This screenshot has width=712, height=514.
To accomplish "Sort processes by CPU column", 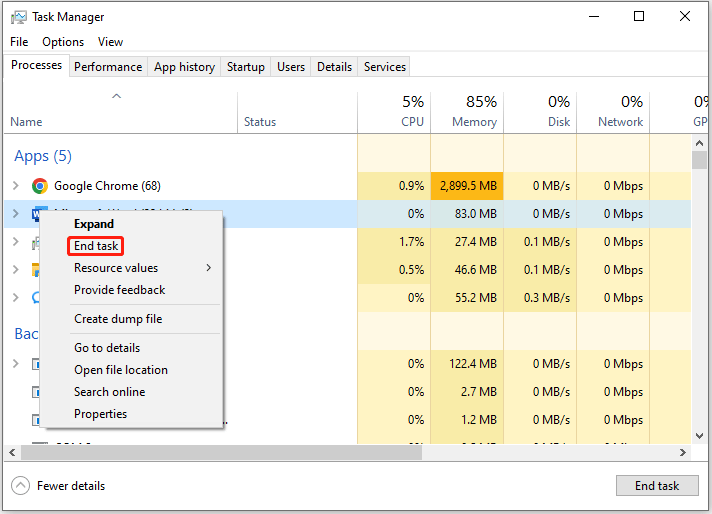I will click(394, 113).
